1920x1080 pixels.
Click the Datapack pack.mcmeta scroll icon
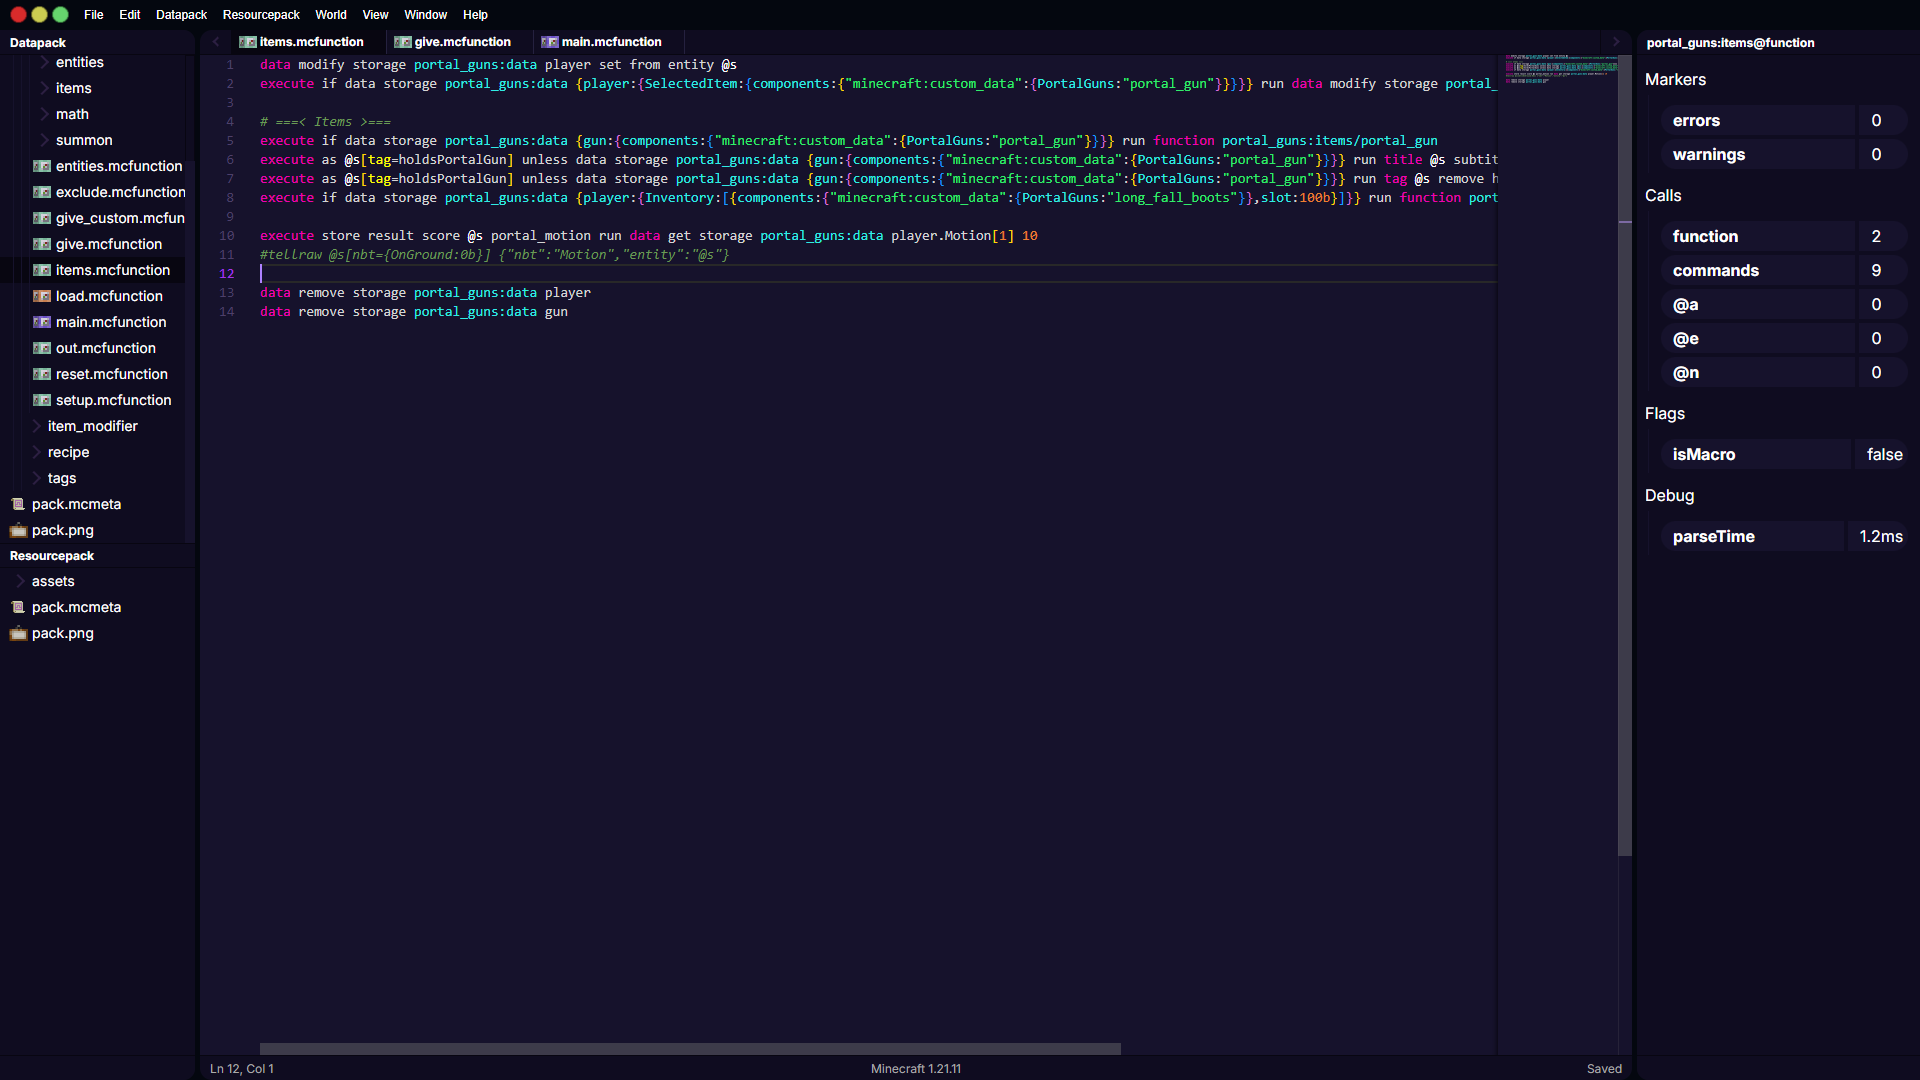tap(18, 504)
